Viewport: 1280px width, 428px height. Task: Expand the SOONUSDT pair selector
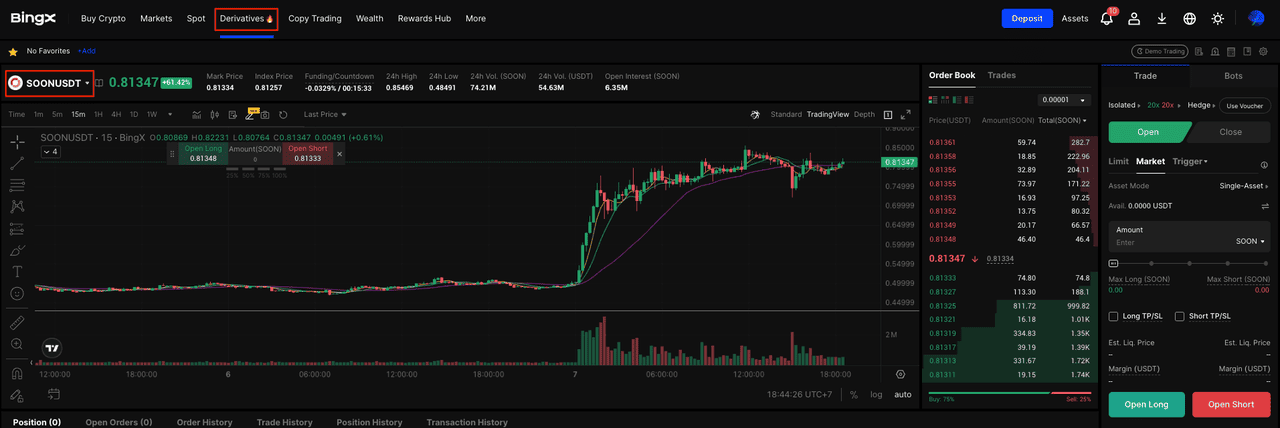coord(50,83)
